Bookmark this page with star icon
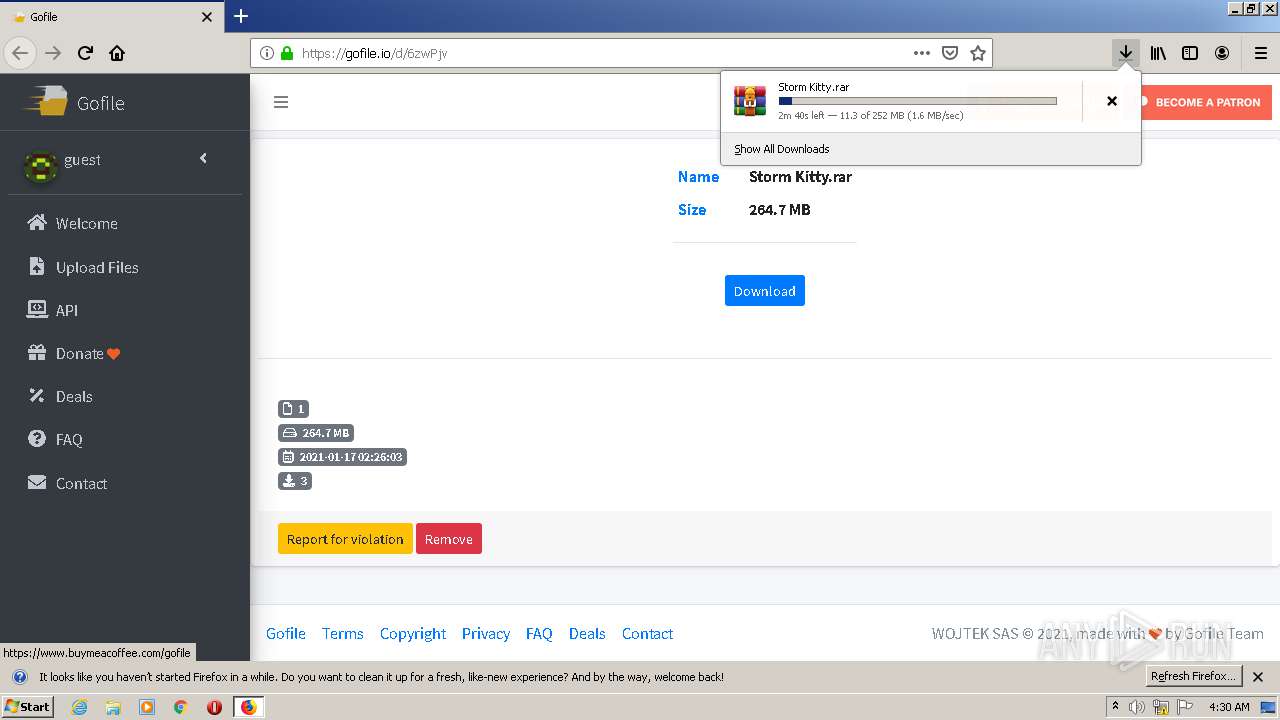This screenshot has height=720, width=1280. click(978, 53)
